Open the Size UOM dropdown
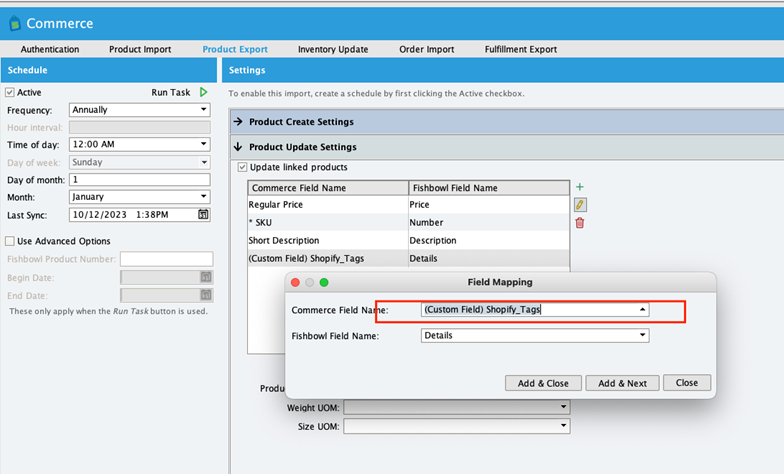This screenshot has width=784, height=474. coord(456,426)
